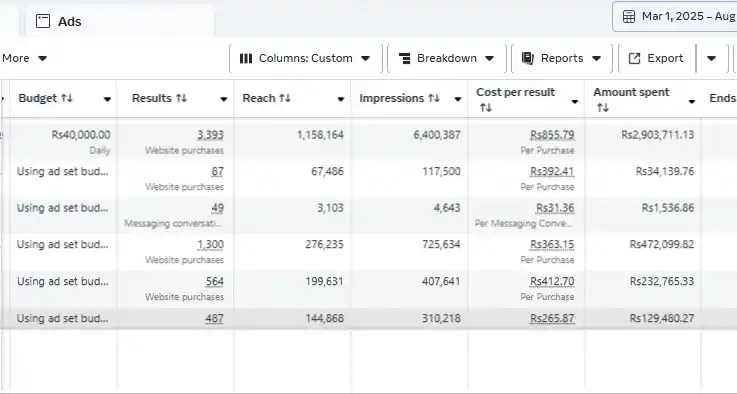Click the 1,300 results link
Screen dimensions: 737x394
[x=211, y=245]
